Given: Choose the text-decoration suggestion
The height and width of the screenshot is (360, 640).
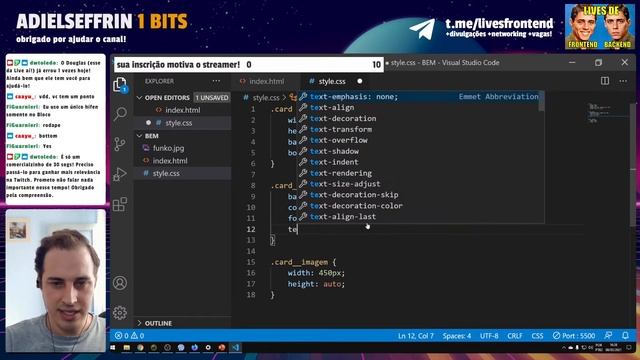Looking at the screenshot, I should click(x=418, y=118).
